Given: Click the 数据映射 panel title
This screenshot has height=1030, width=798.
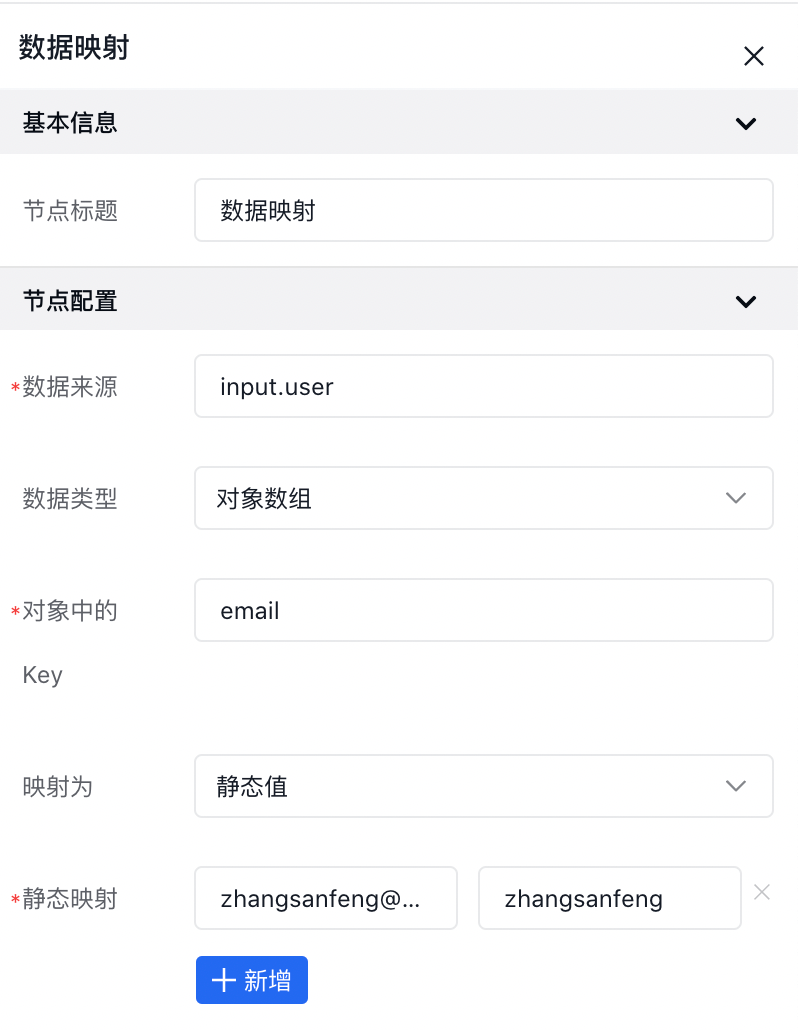Looking at the screenshot, I should coord(74,48).
